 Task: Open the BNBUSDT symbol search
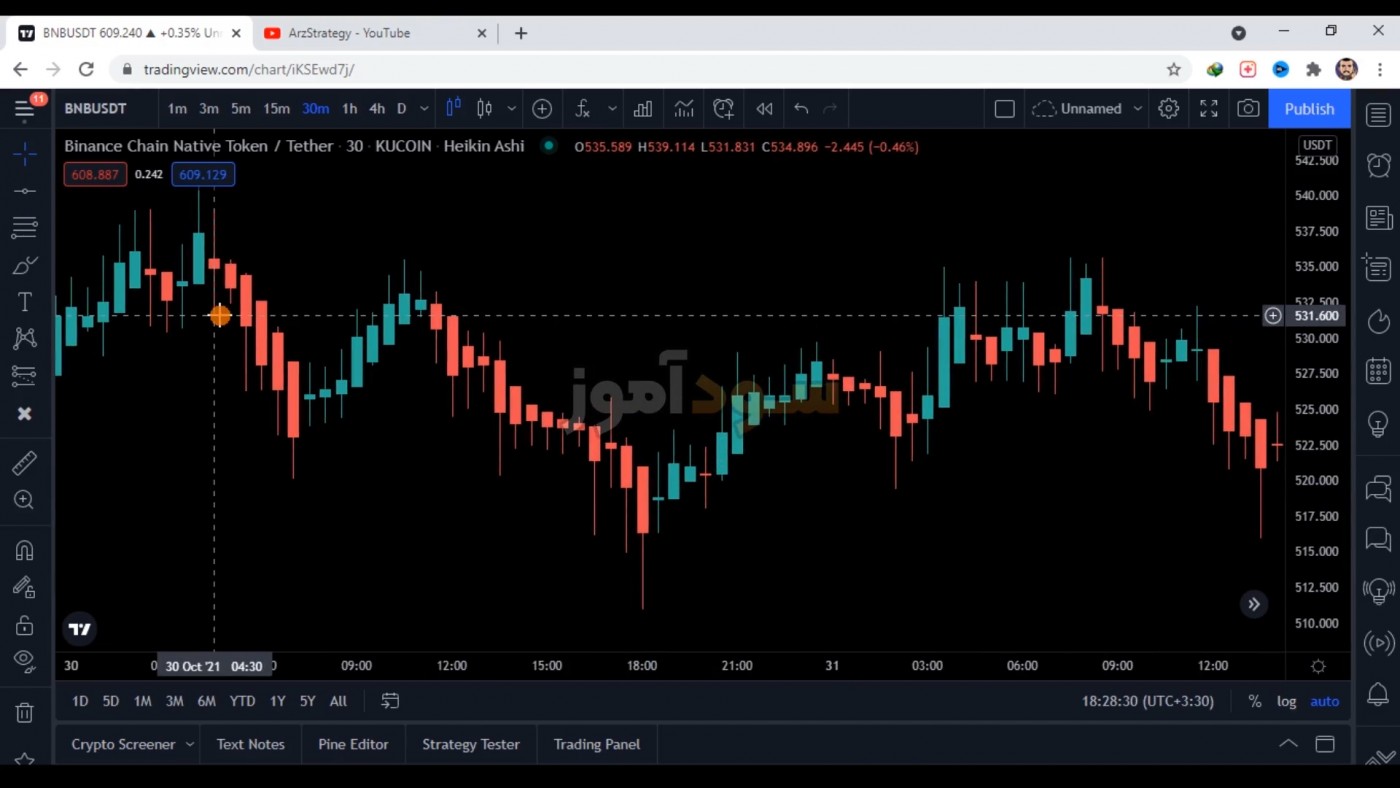click(96, 109)
